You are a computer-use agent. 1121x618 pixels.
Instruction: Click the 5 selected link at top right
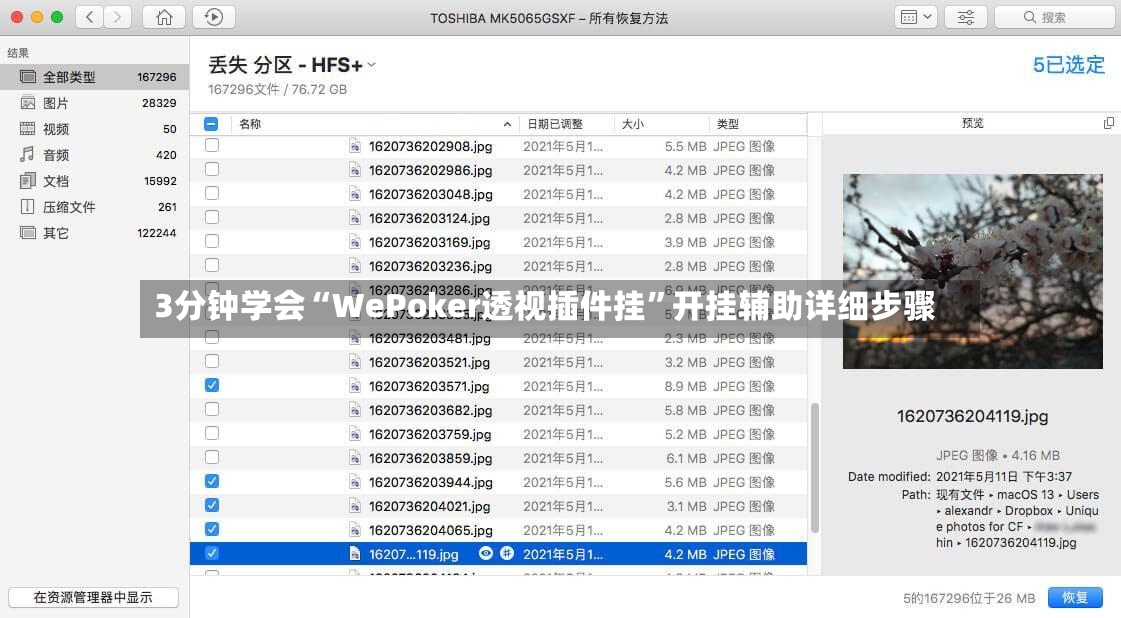click(x=1069, y=65)
